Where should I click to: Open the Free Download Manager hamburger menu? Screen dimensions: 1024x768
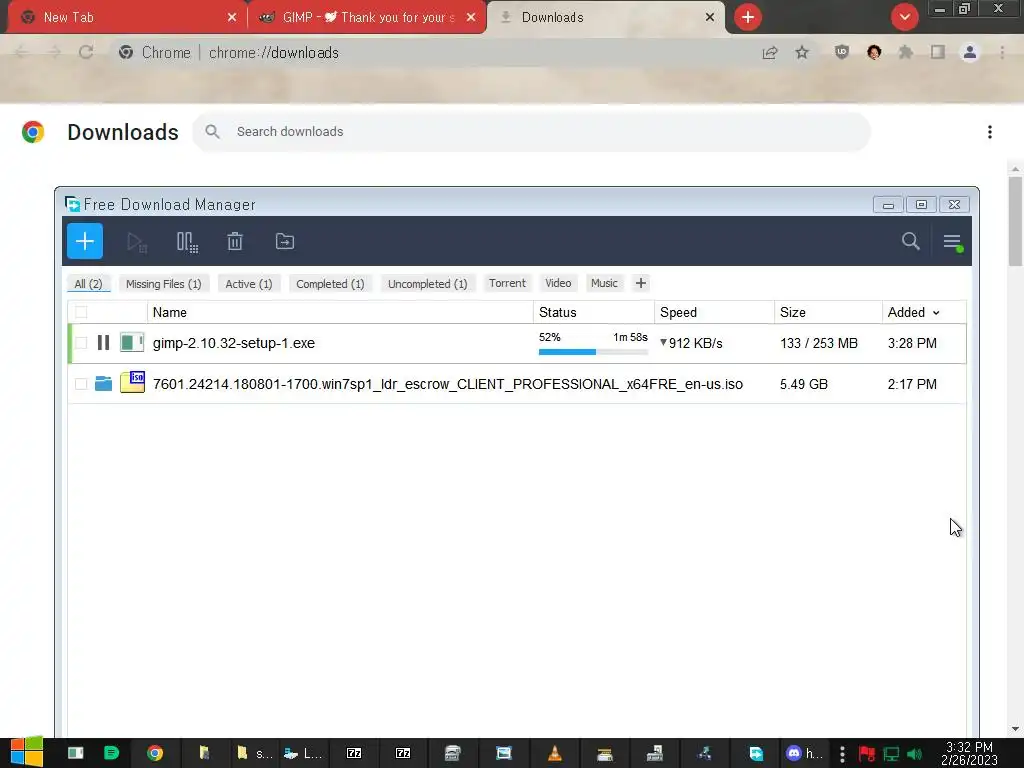coord(952,242)
